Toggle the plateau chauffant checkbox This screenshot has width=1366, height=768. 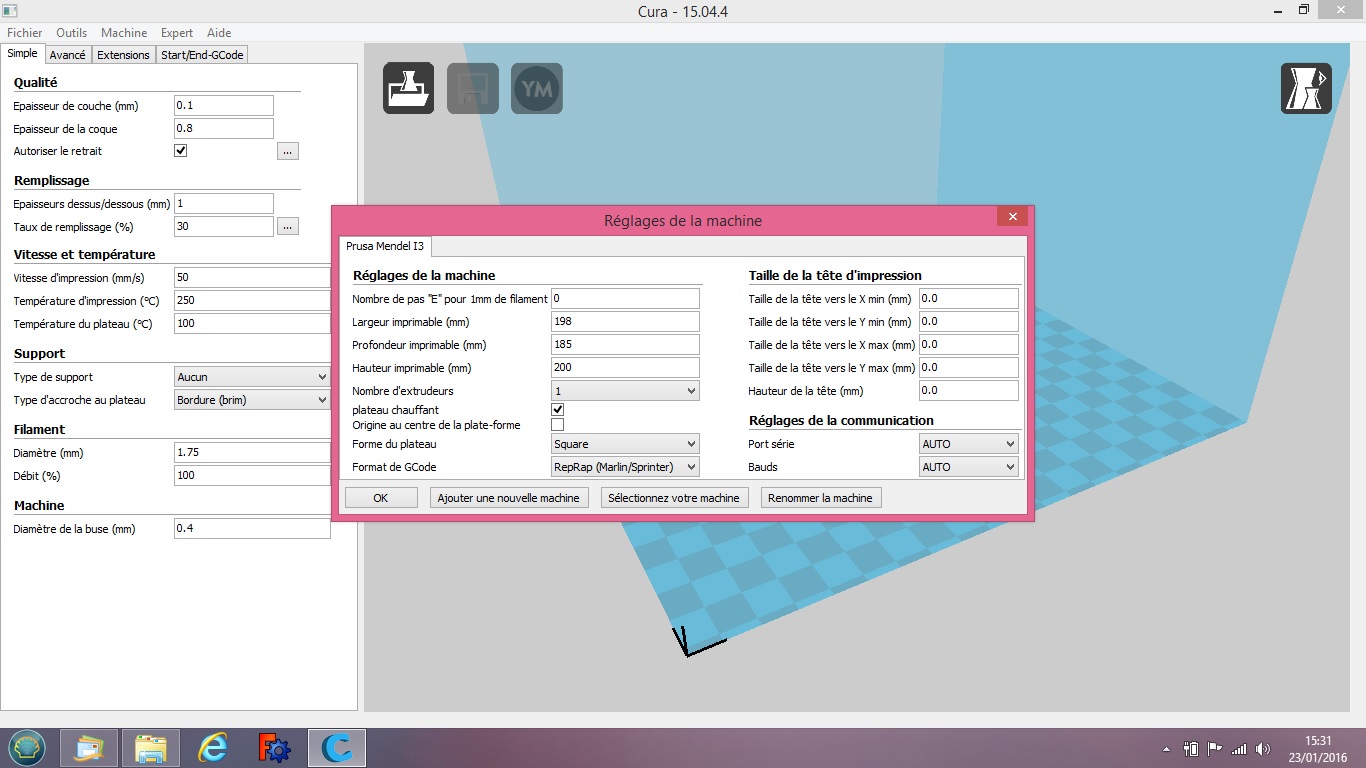pyautogui.click(x=558, y=410)
